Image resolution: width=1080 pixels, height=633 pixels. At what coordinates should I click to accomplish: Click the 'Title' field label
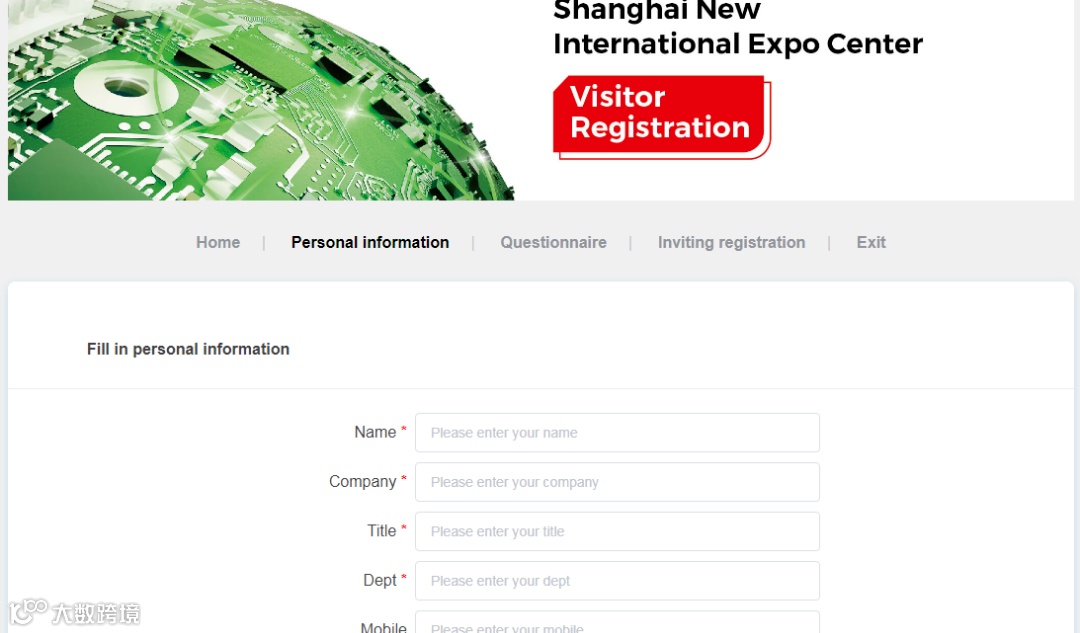(381, 531)
